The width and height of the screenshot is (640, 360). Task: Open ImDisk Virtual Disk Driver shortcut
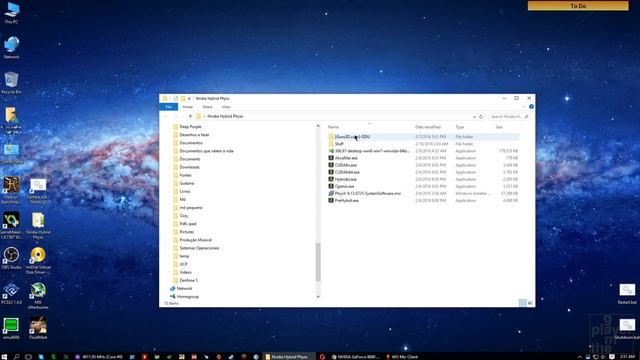(38, 260)
